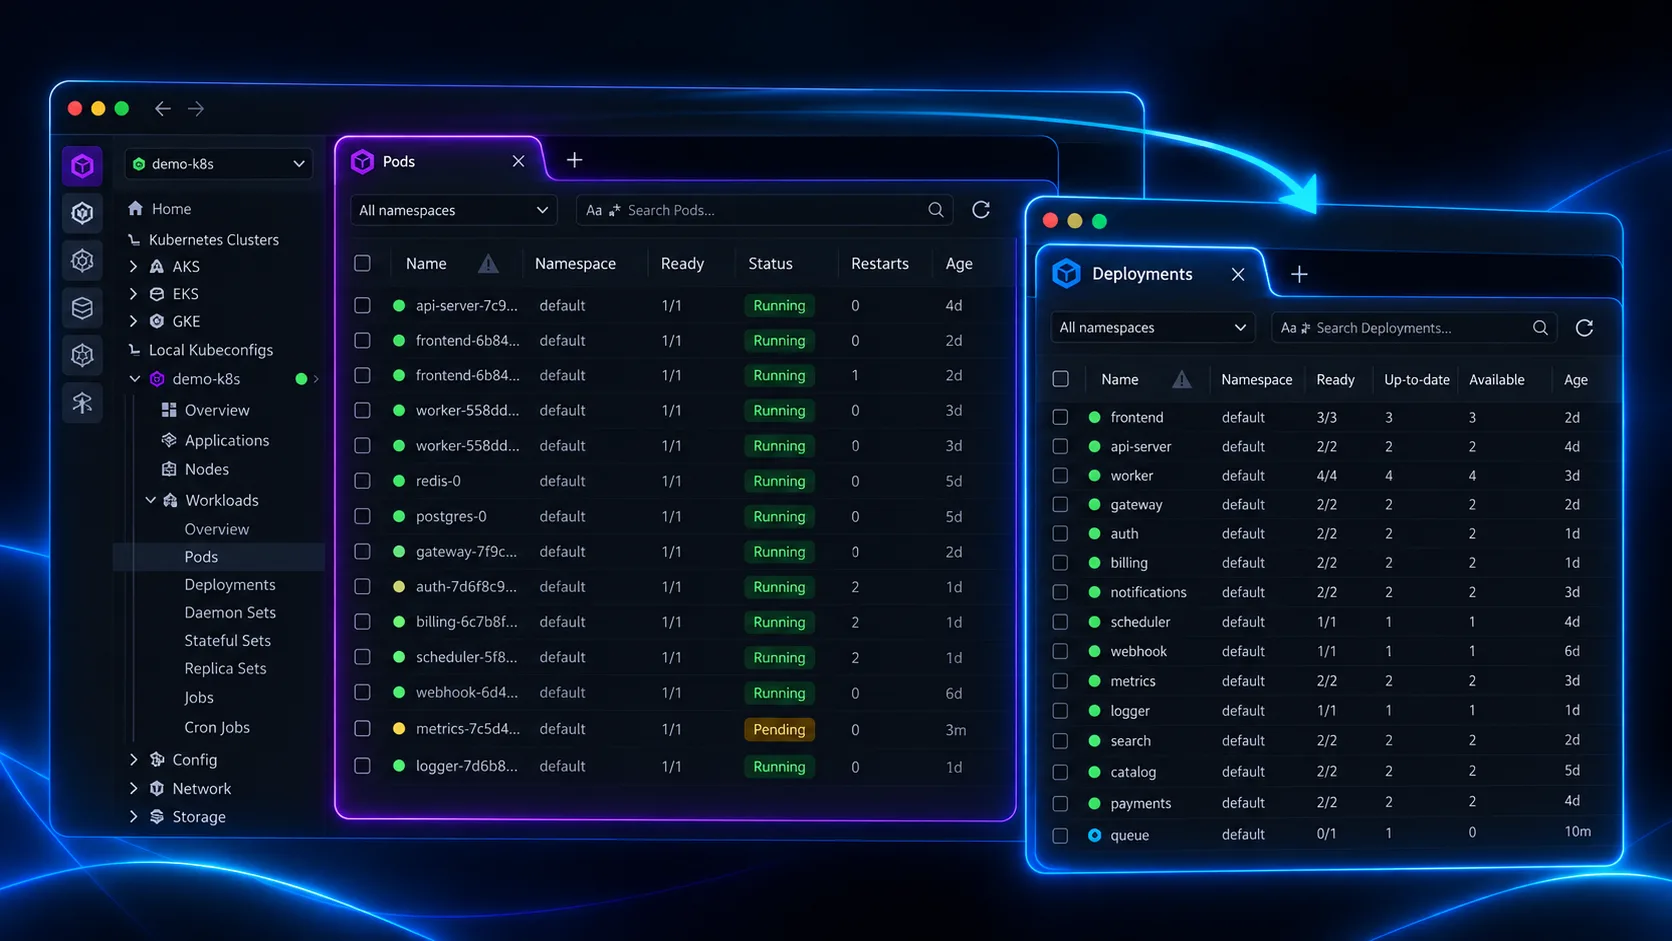Expand the Config tree node
The width and height of the screenshot is (1672, 941).
pos(133,759)
